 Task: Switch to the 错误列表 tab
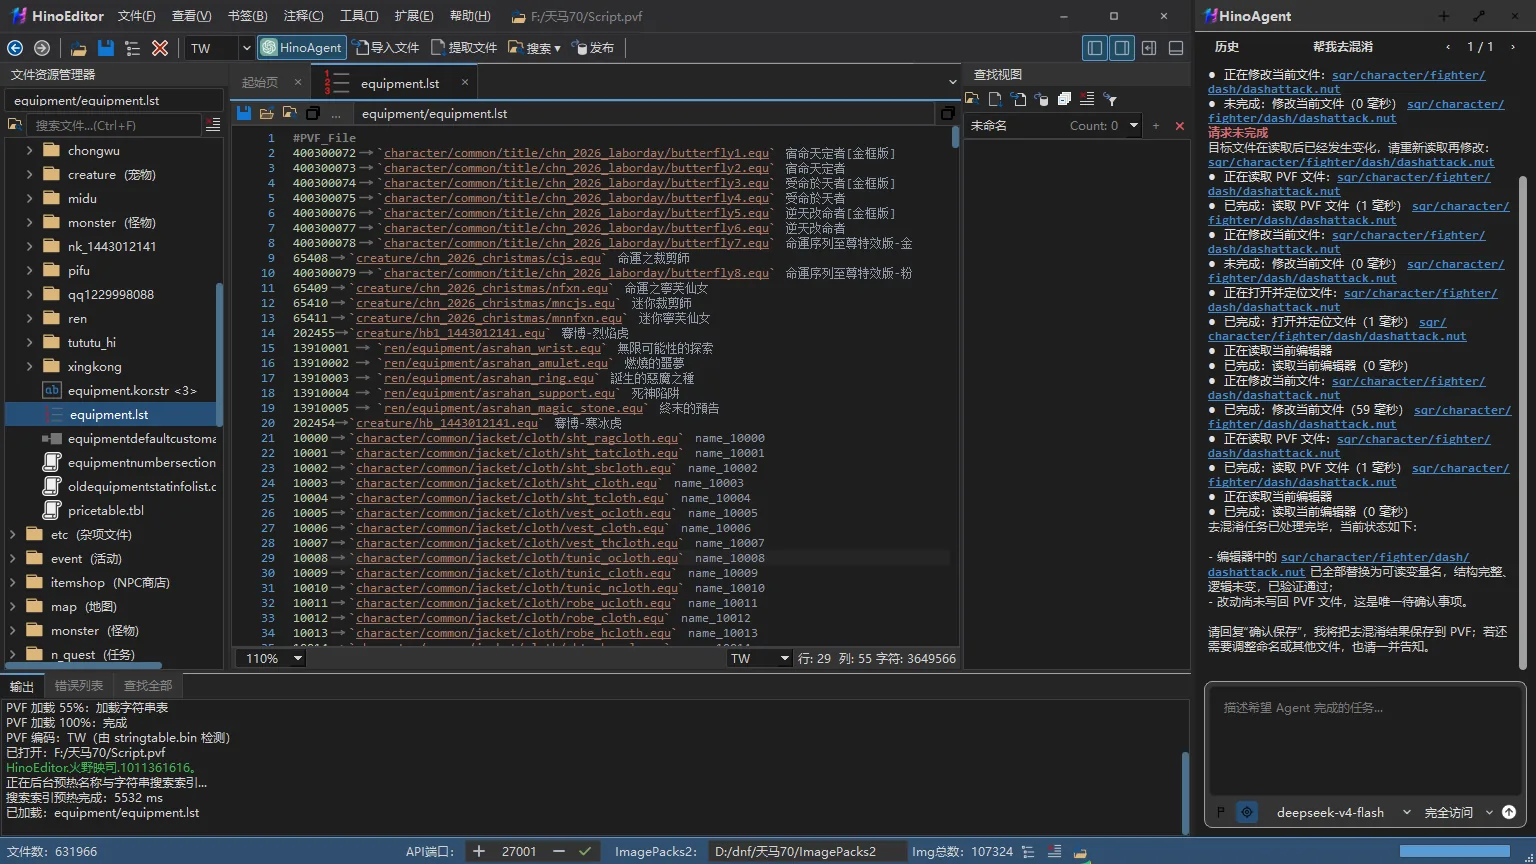point(79,685)
